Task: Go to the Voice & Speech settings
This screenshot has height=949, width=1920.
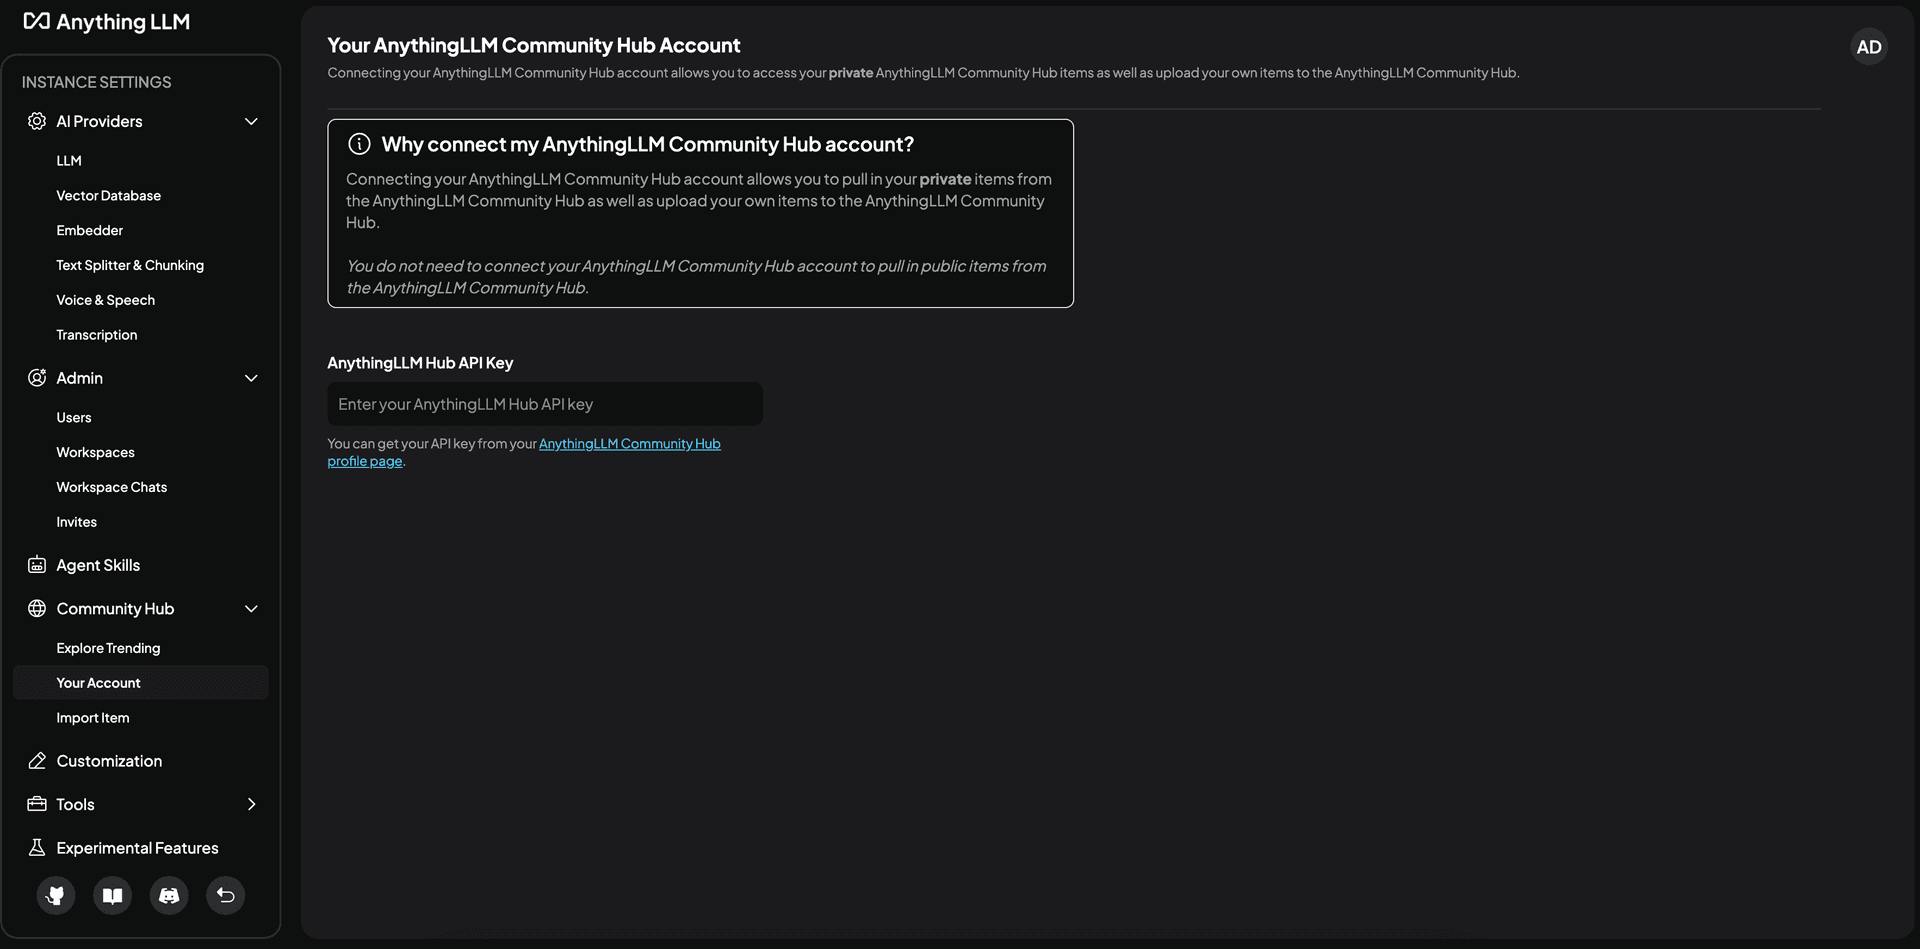Action: 105,300
